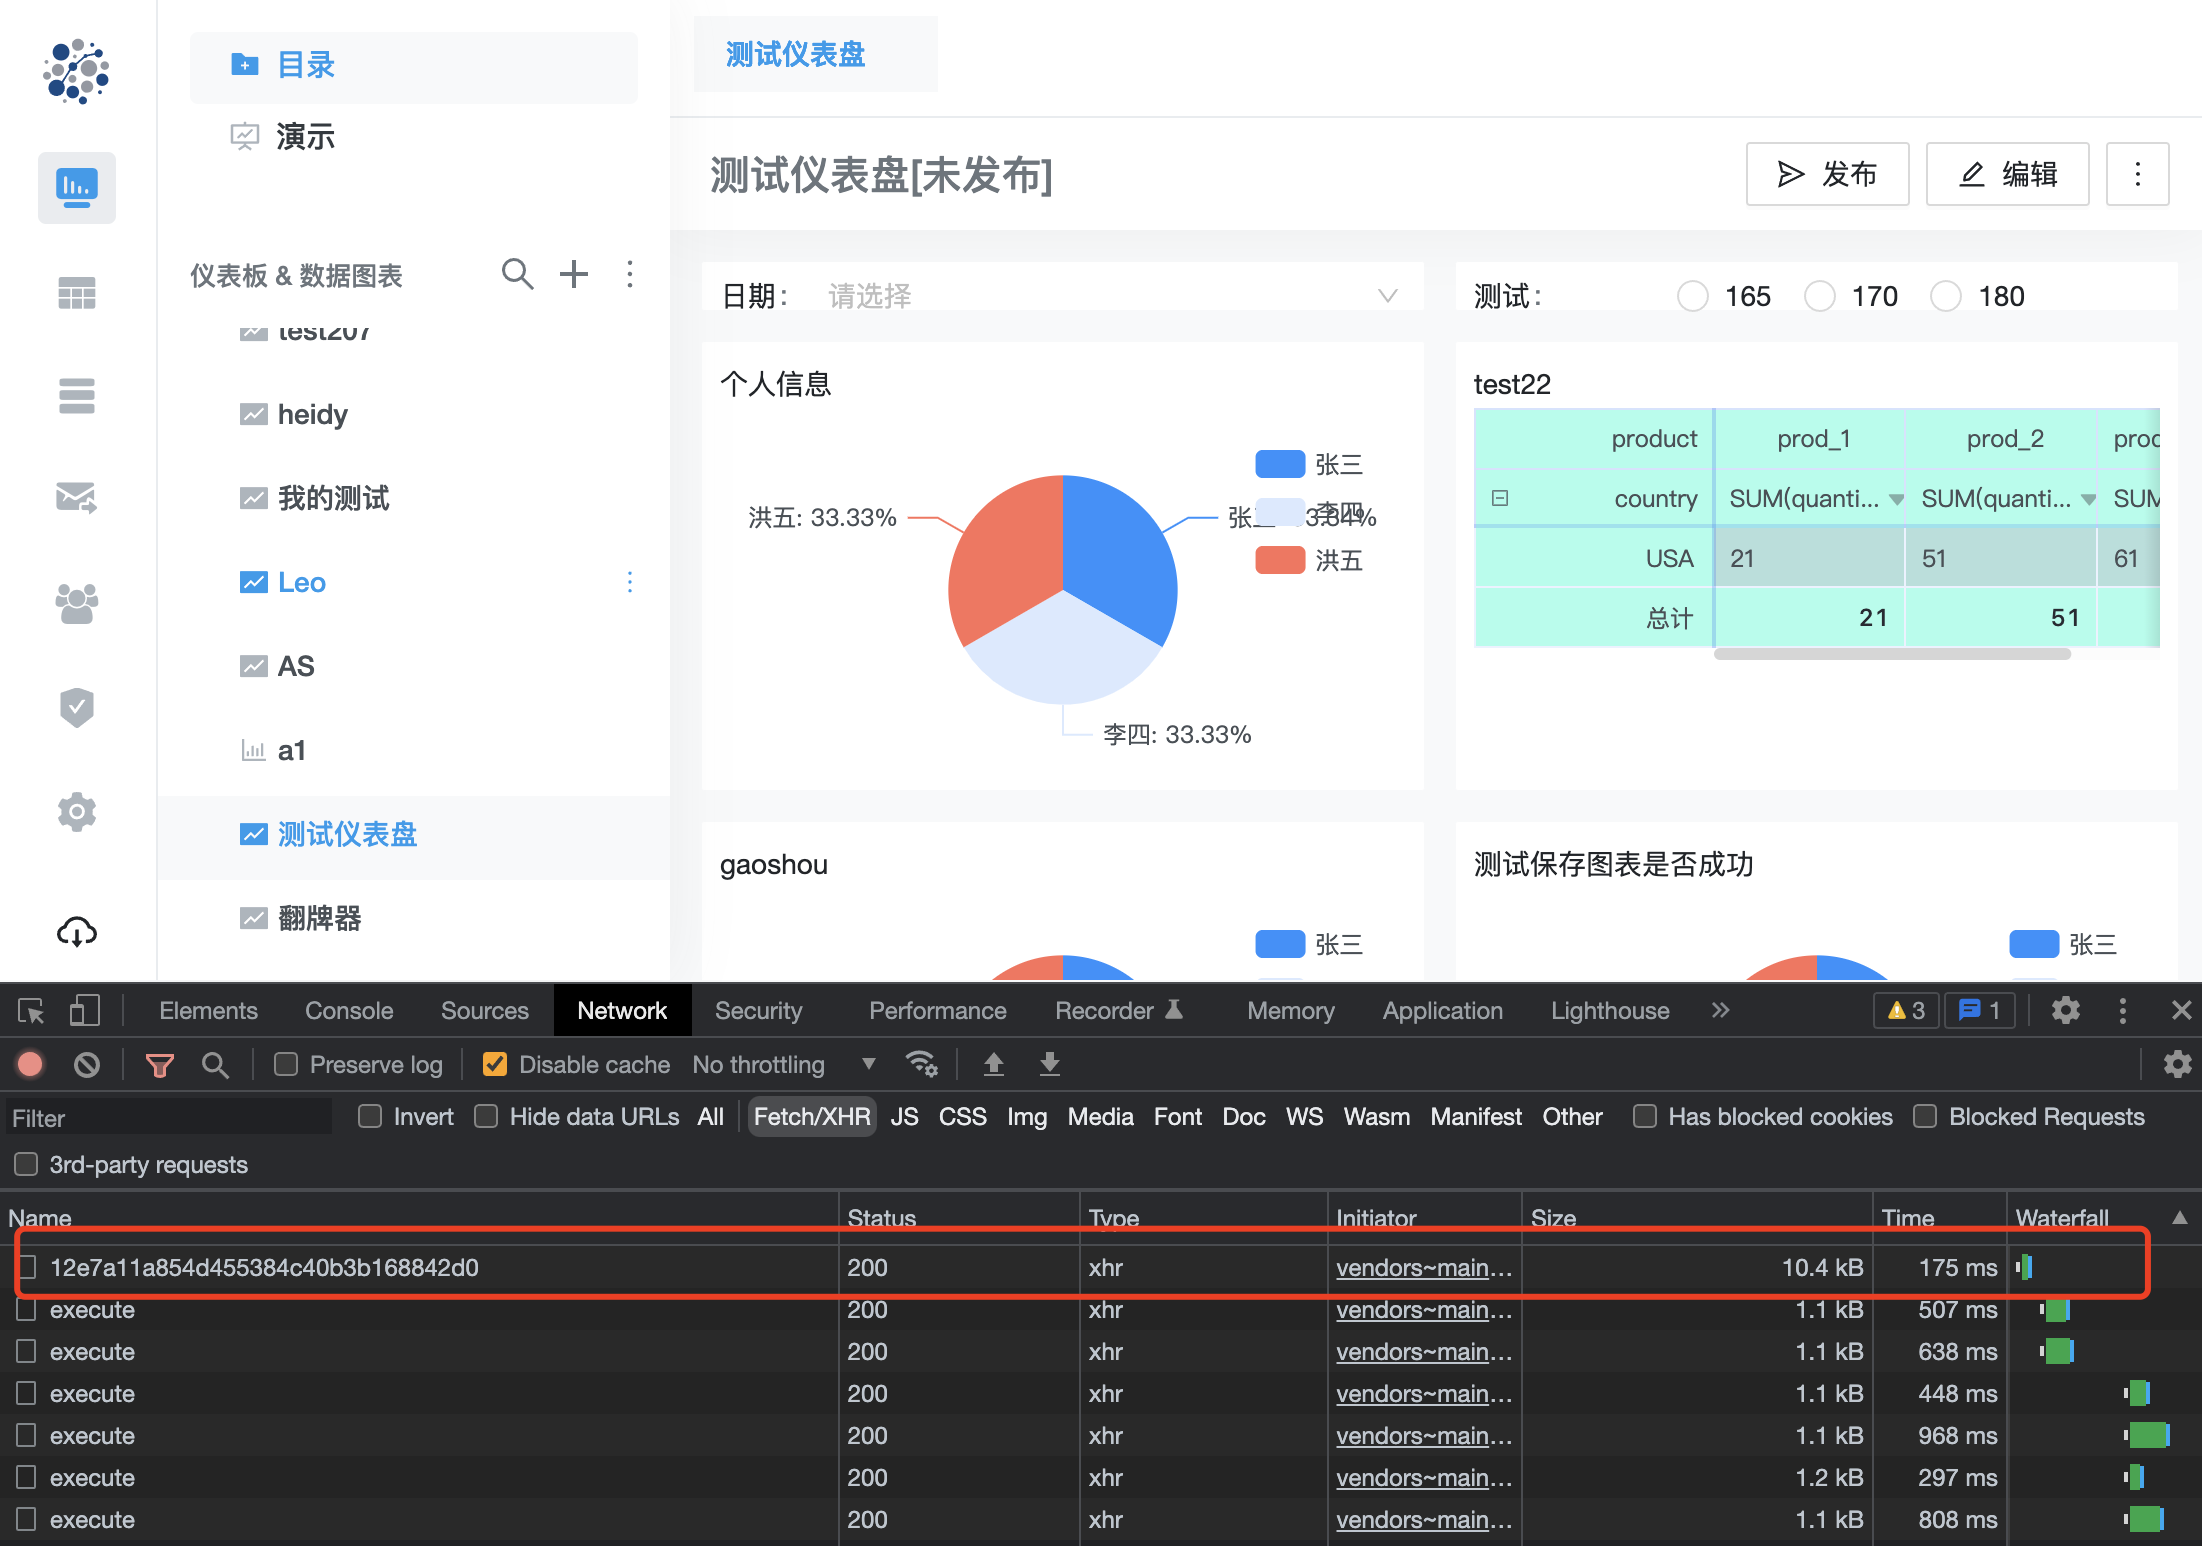Open the users management icon in sidebar
The width and height of the screenshot is (2202, 1546).
[x=76, y=603]
